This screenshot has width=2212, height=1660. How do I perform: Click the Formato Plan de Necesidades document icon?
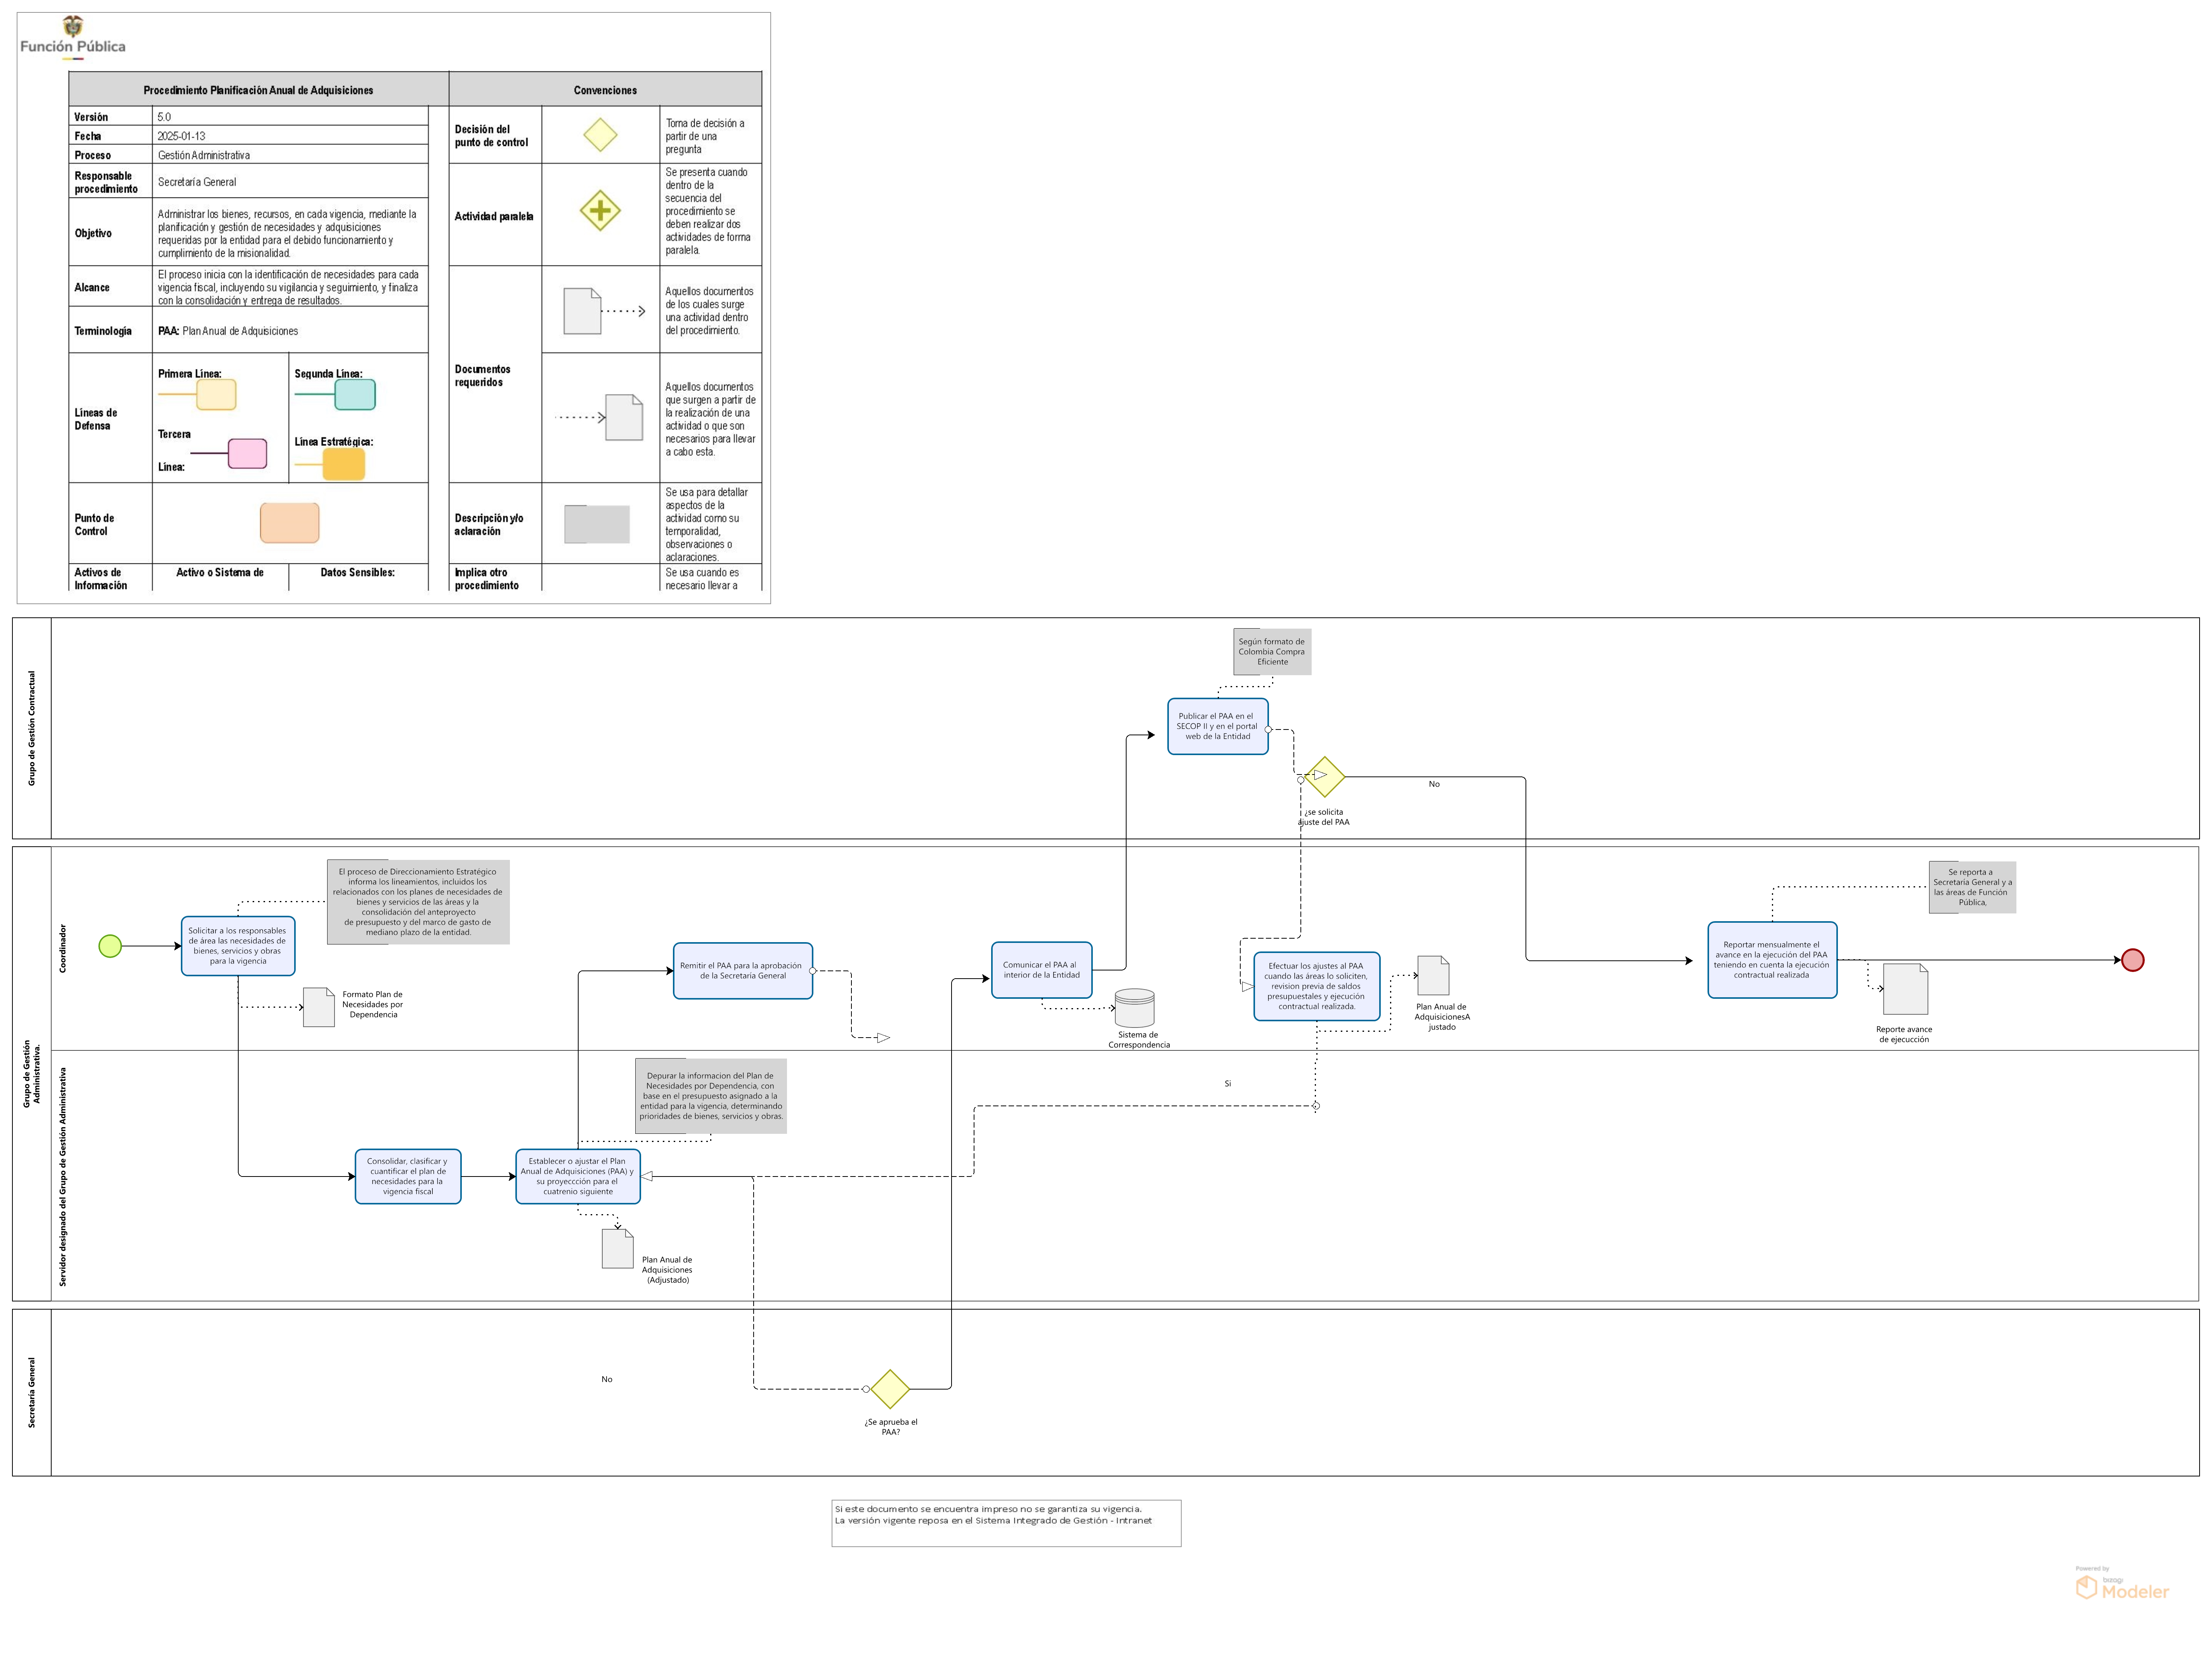[x=319, y=1007]
